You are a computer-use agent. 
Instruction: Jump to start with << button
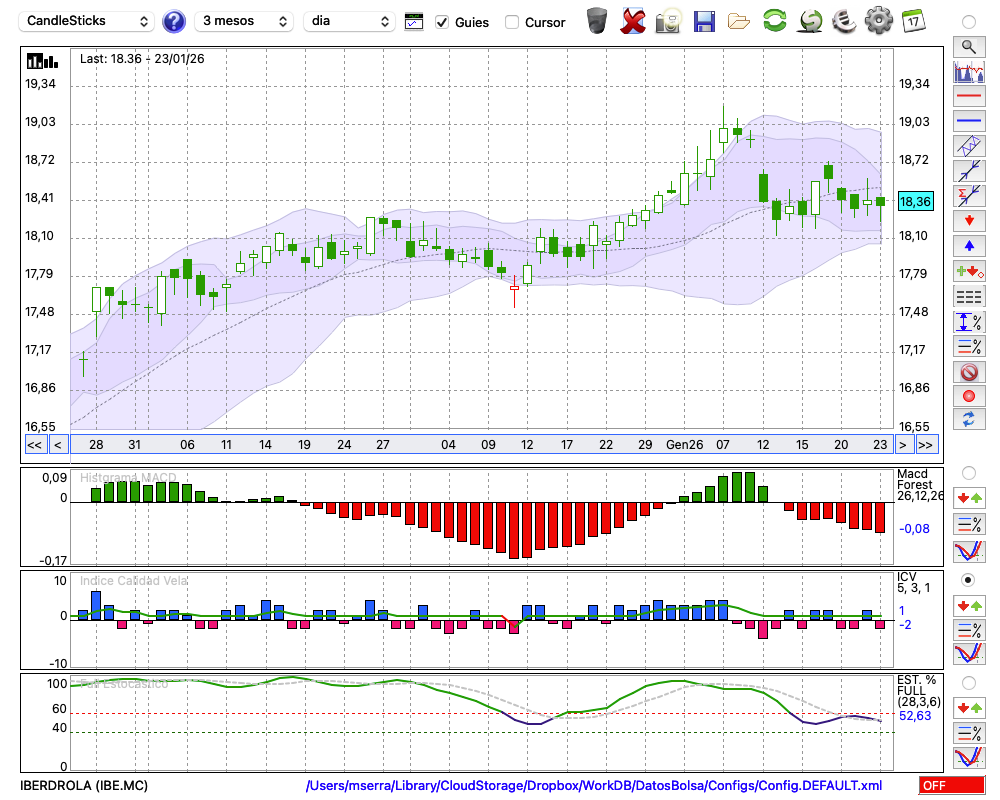35,445
